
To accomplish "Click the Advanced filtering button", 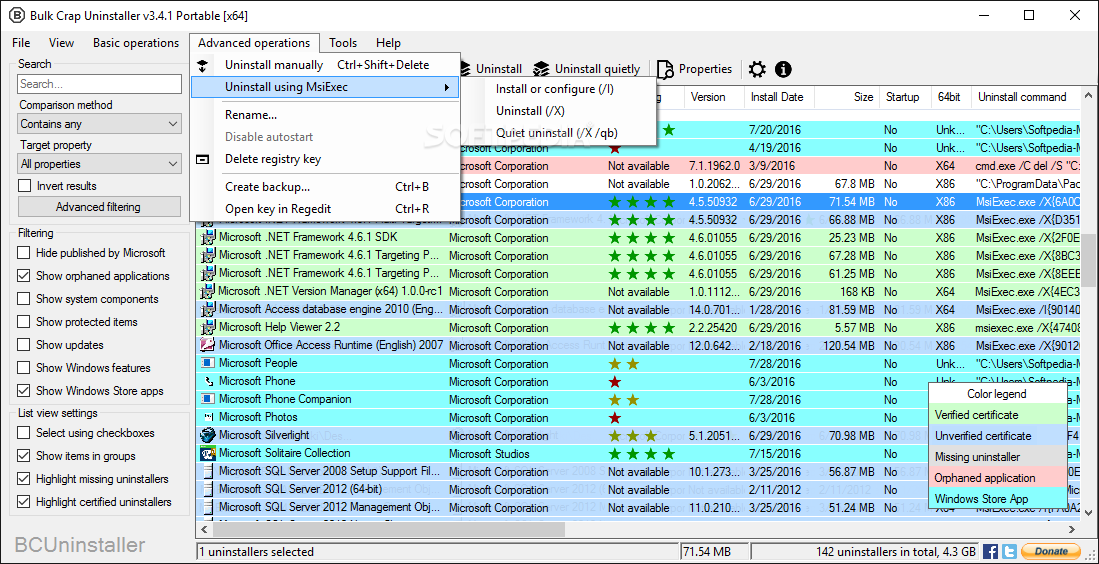I will (x=98, y=207).
